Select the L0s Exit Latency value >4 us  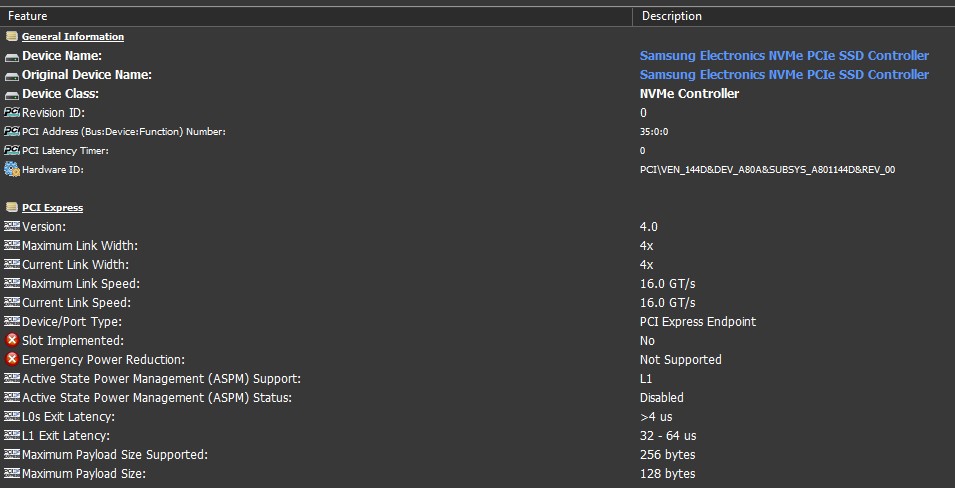(655, 417)
